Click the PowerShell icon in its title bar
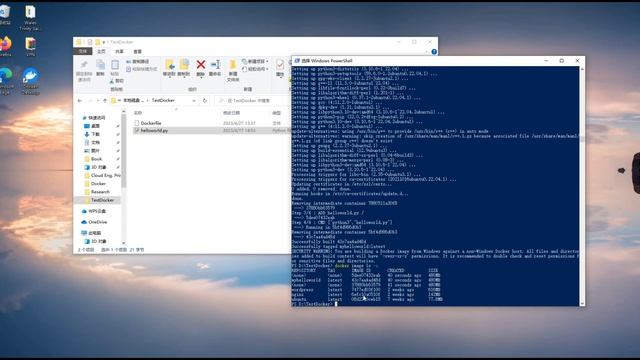640x360 pixels. (297, 61)
